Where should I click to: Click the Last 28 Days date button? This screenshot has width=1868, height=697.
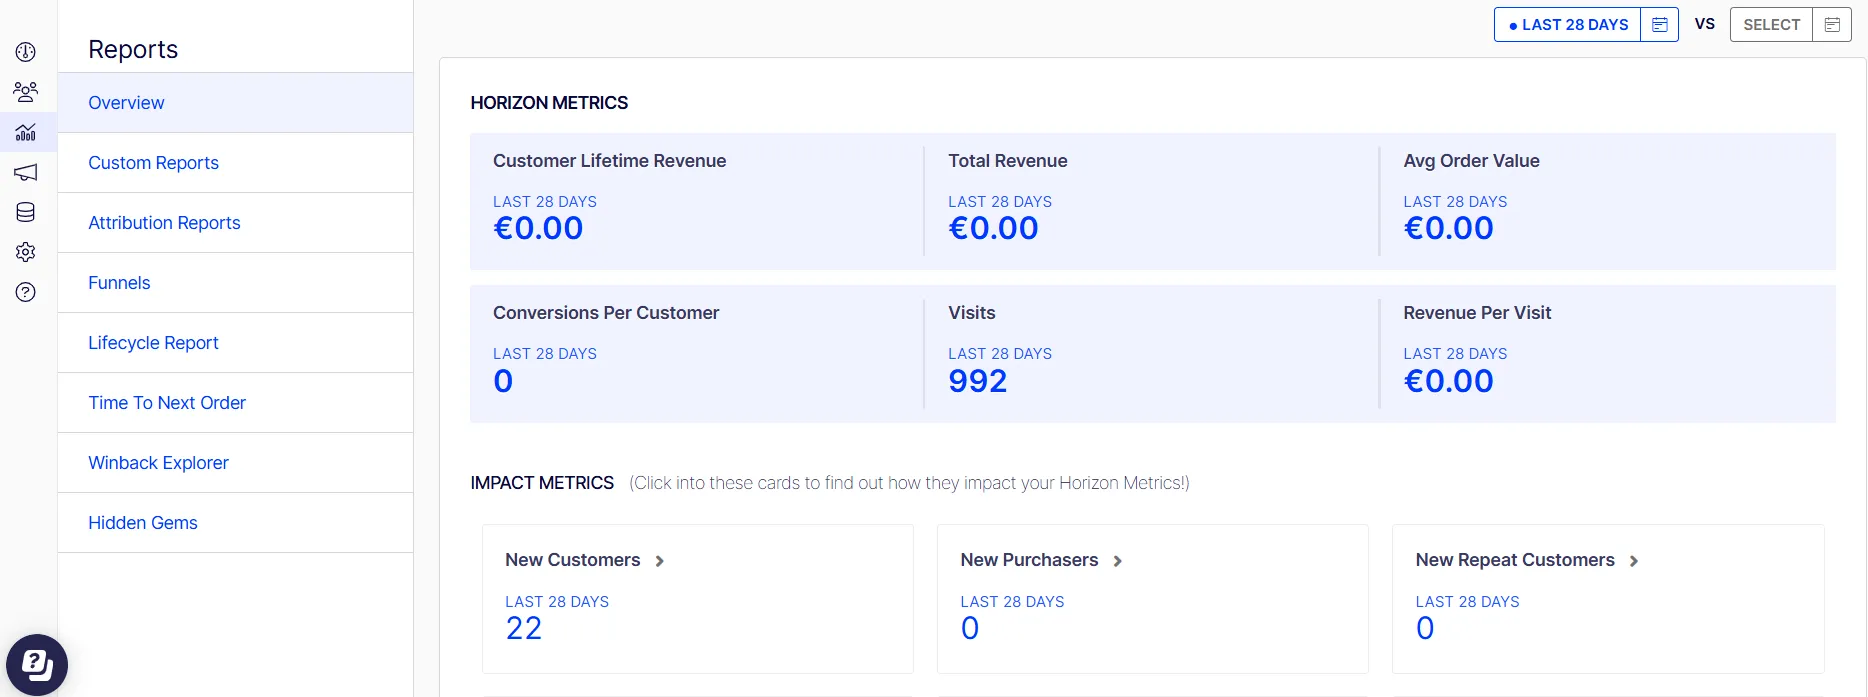click(1568, 25)
